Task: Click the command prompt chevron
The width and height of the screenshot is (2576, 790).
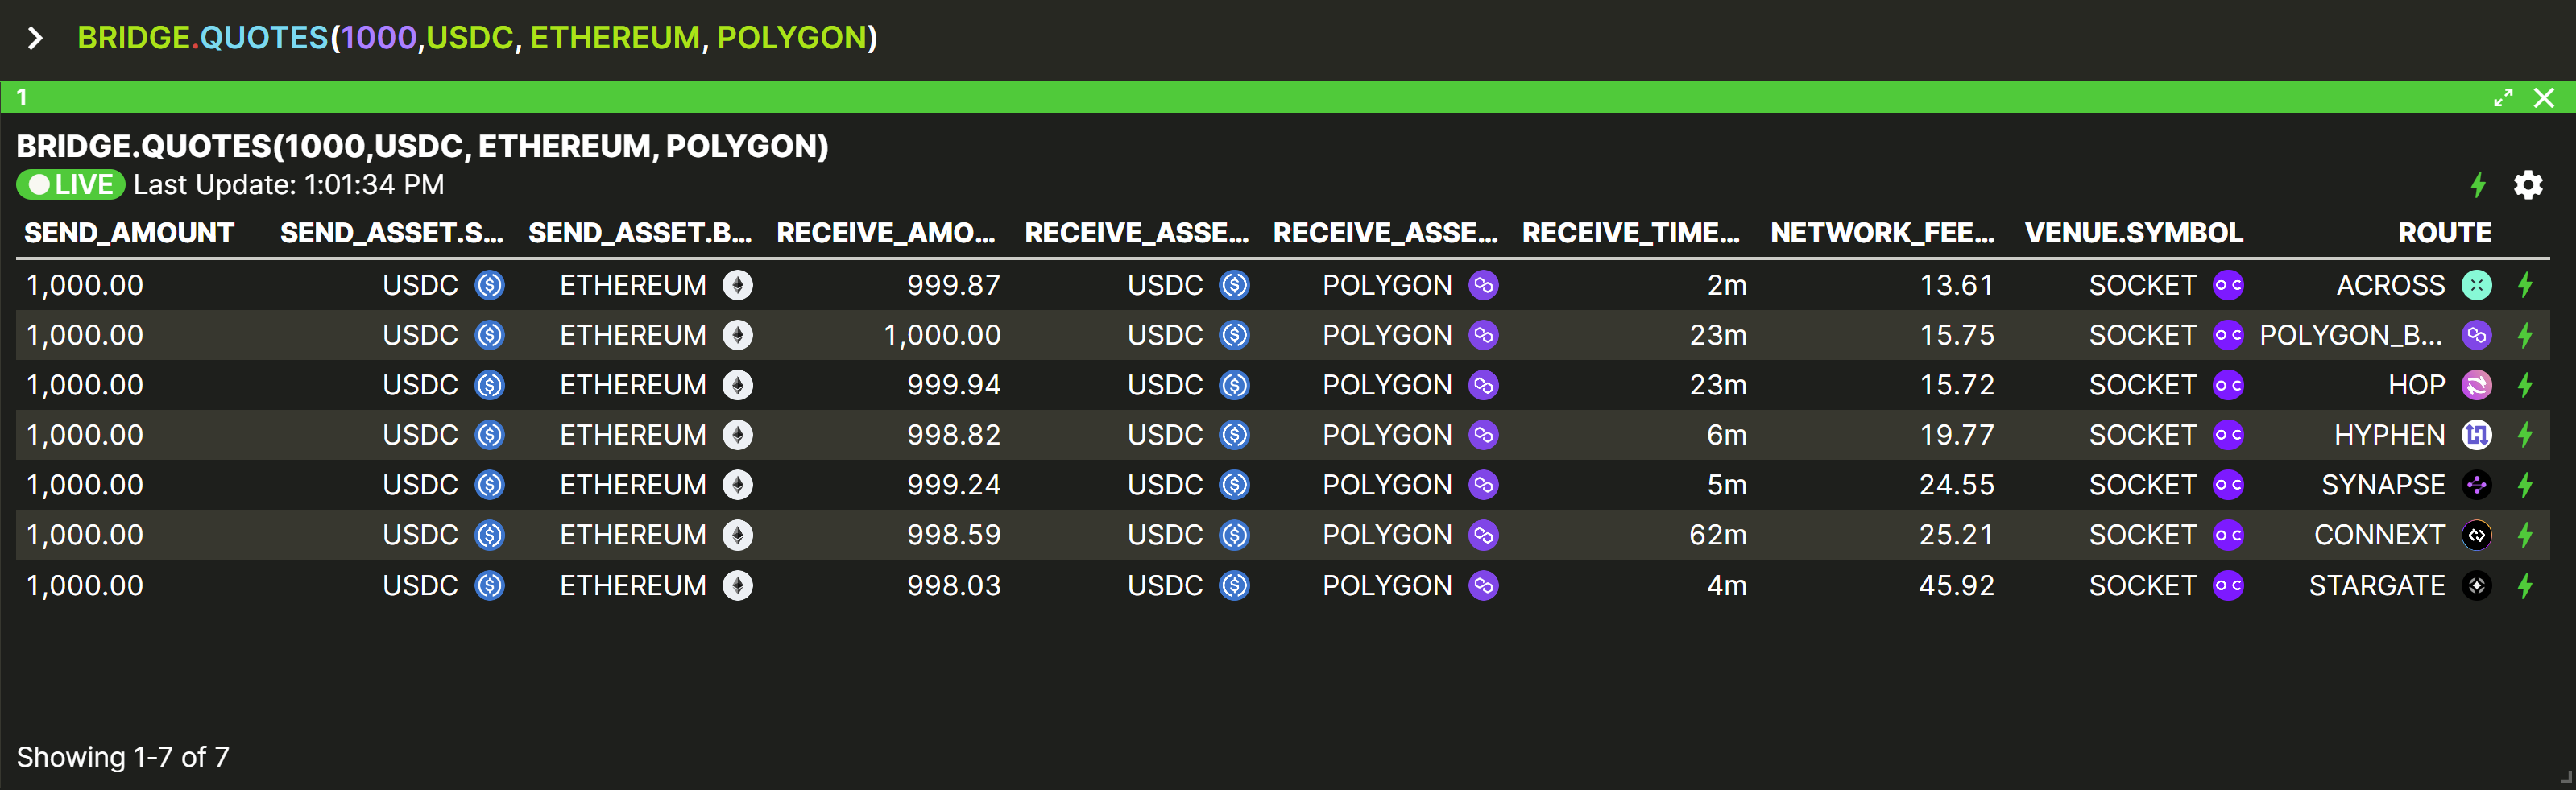Action: tap(36, 38)
